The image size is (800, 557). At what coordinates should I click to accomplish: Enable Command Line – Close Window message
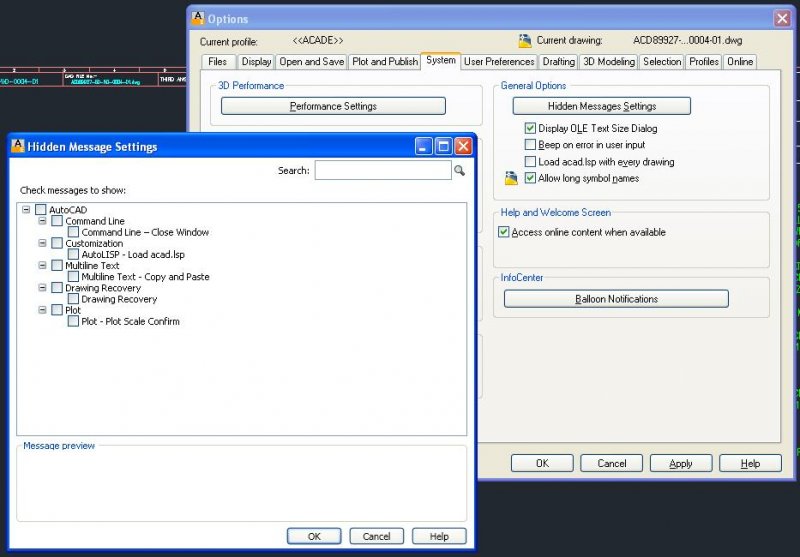click(73, 232)
